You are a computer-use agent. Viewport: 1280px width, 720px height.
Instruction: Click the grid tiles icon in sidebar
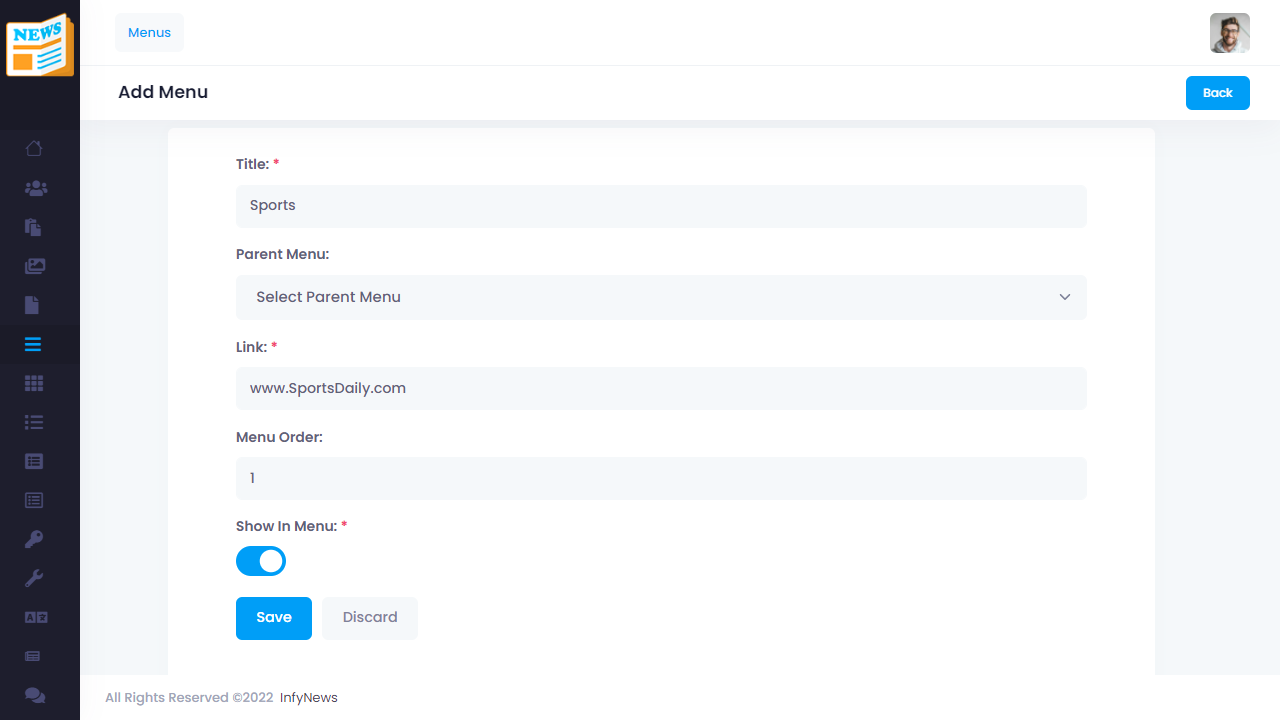(34, 383)
